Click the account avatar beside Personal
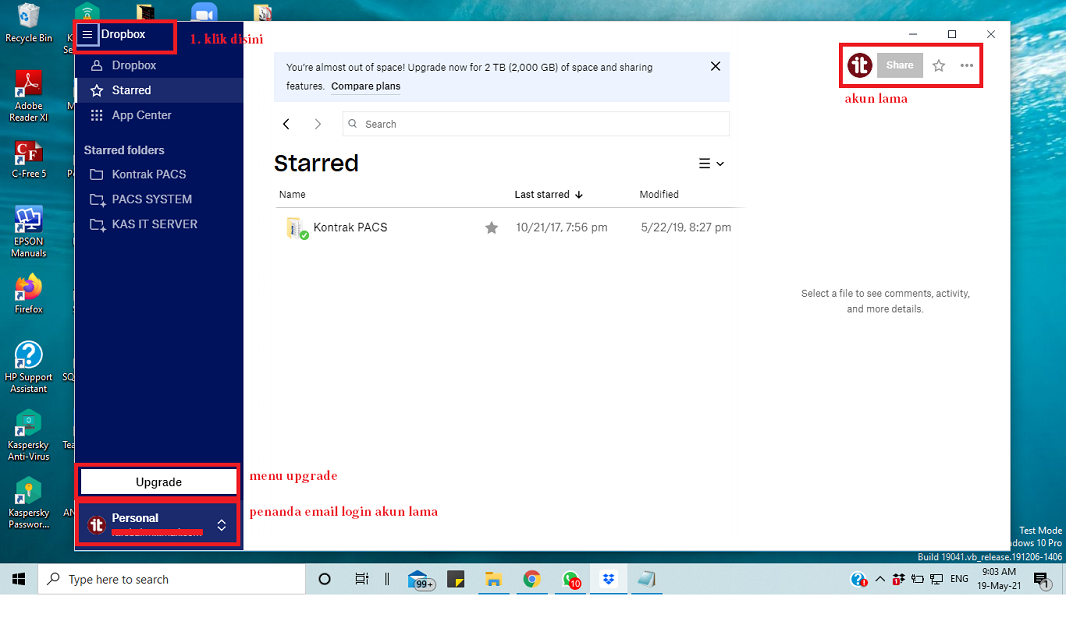Viewport: 1066px width, 630px height. pyautogui.click(x=97, y=525)
